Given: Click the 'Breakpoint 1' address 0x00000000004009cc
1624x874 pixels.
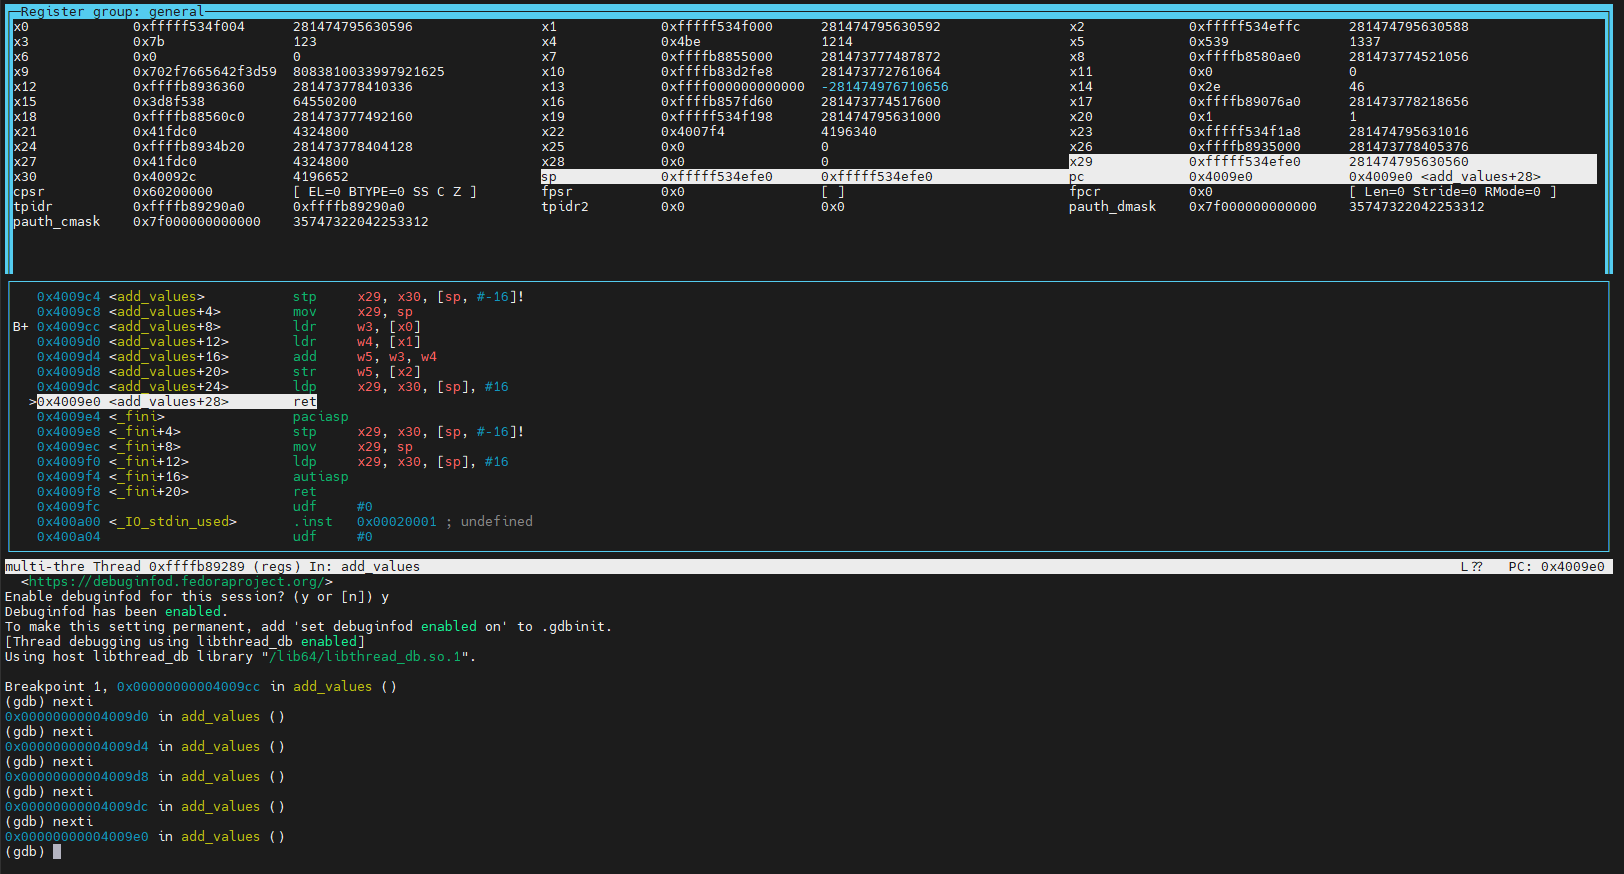Looking at the screenshot, I should tap(188, 687).
